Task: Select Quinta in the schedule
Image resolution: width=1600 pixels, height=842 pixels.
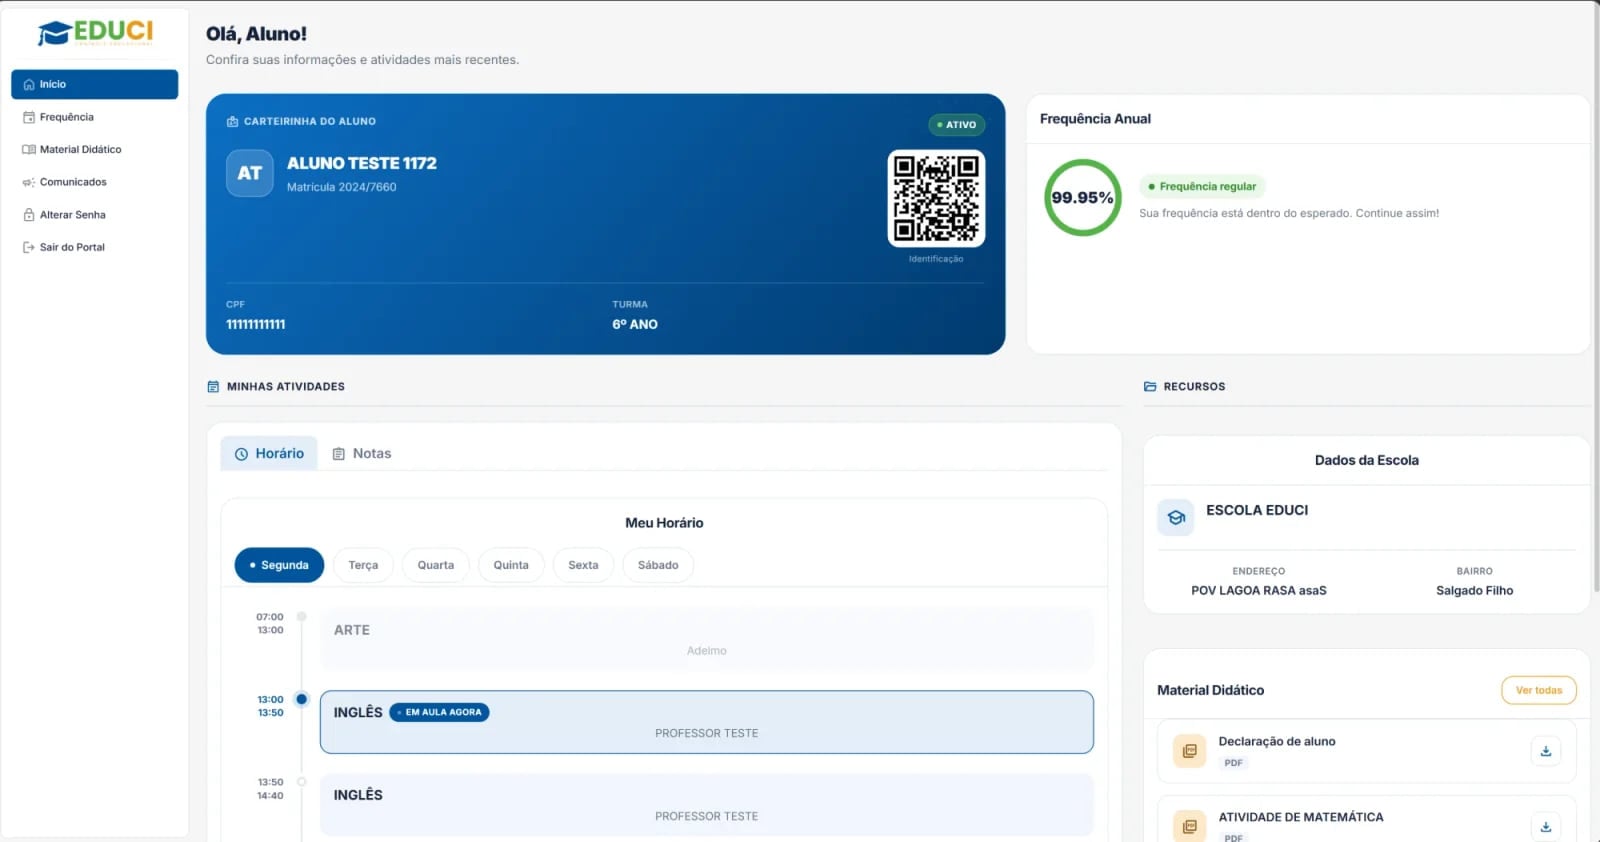Action: coord(511,565)
